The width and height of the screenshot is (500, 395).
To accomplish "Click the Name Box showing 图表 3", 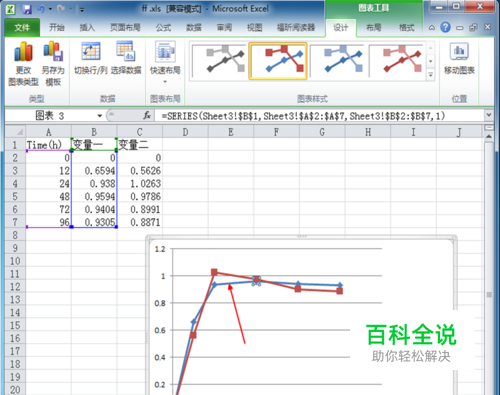I will (x=50, y=116).
